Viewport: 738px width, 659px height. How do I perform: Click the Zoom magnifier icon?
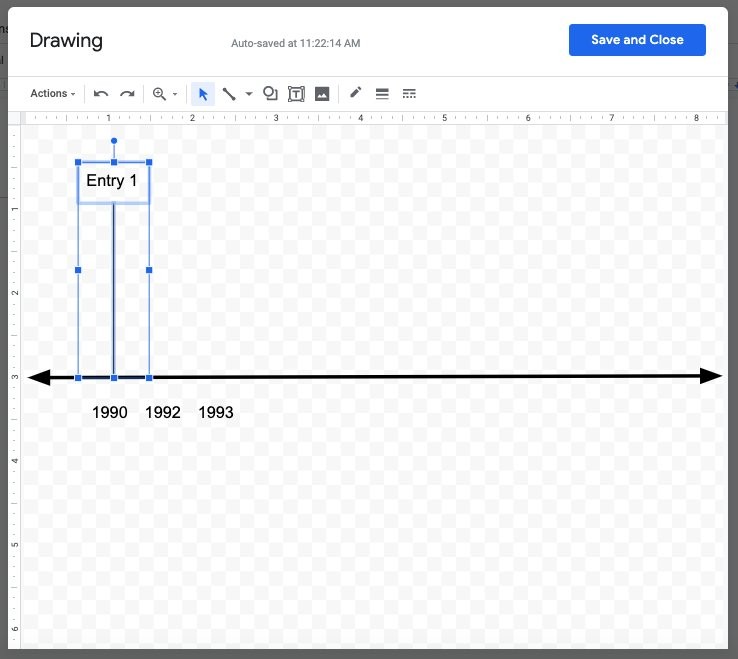(x=159, y=94)
